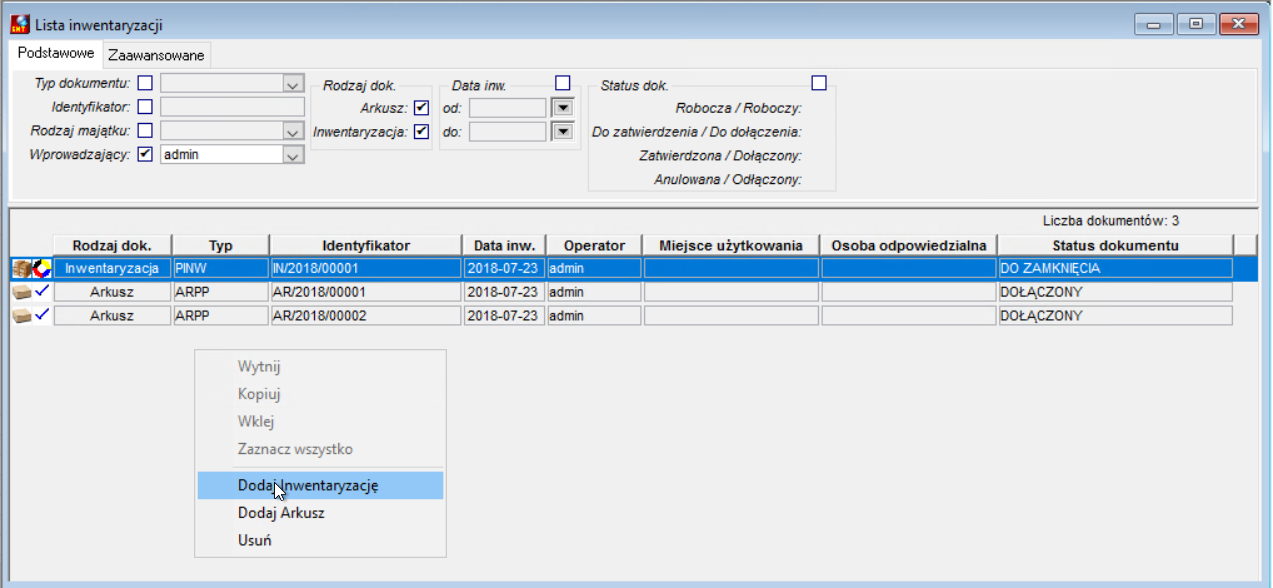Enable the Data inw. filter checkbox

click(563, 83)
